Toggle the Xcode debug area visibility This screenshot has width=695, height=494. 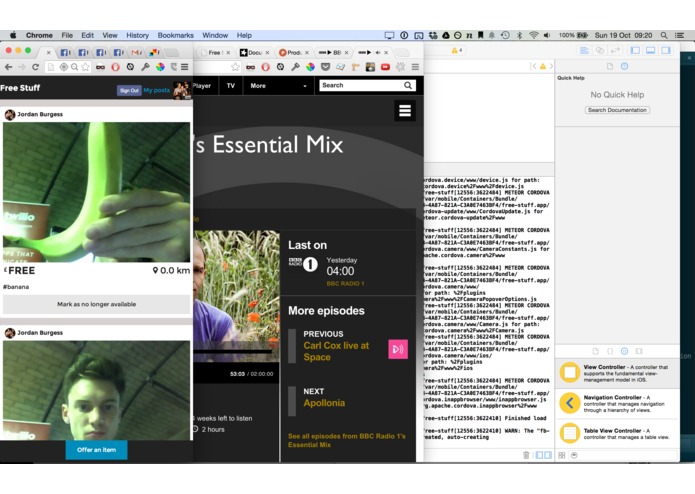[650, 51]
